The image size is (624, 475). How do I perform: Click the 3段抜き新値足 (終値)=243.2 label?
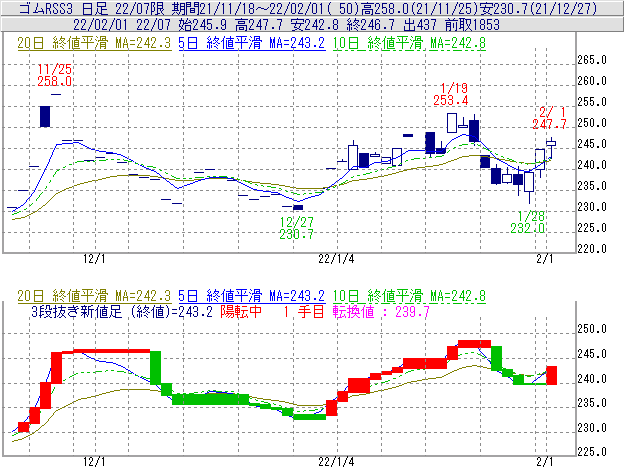(122, 311)
